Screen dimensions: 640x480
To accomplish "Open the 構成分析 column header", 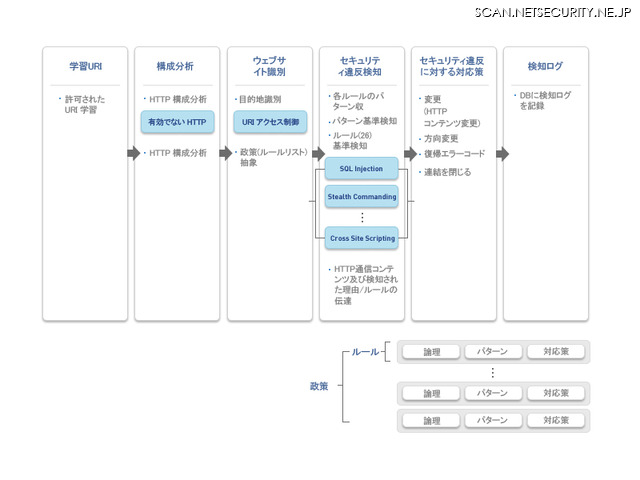I will click(177, 67).
